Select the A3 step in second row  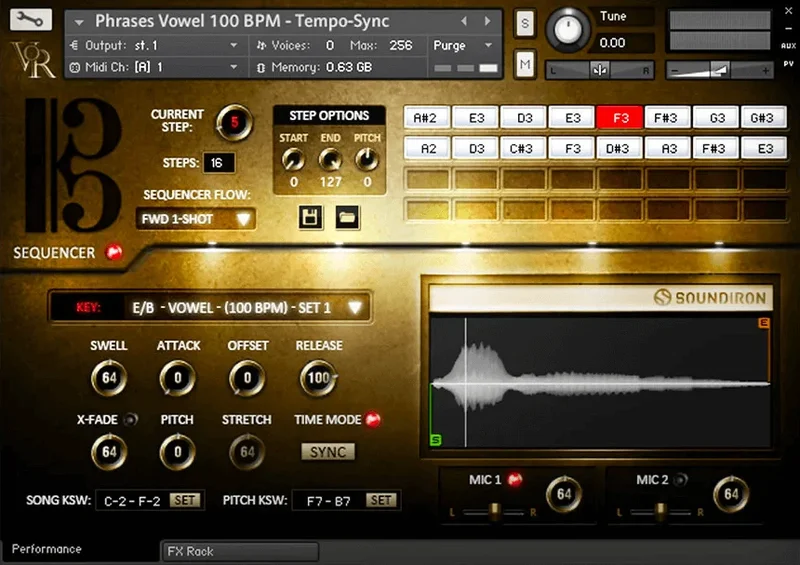pyautogui.click(x=667, y=149)
